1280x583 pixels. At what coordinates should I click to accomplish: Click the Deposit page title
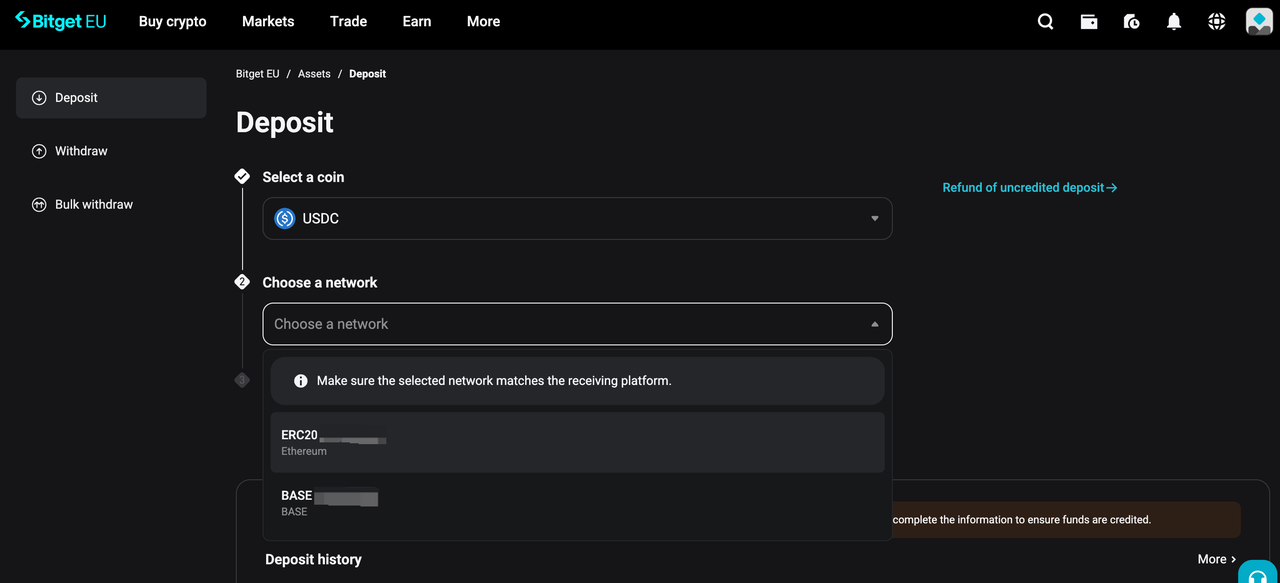tap(285, 123)
